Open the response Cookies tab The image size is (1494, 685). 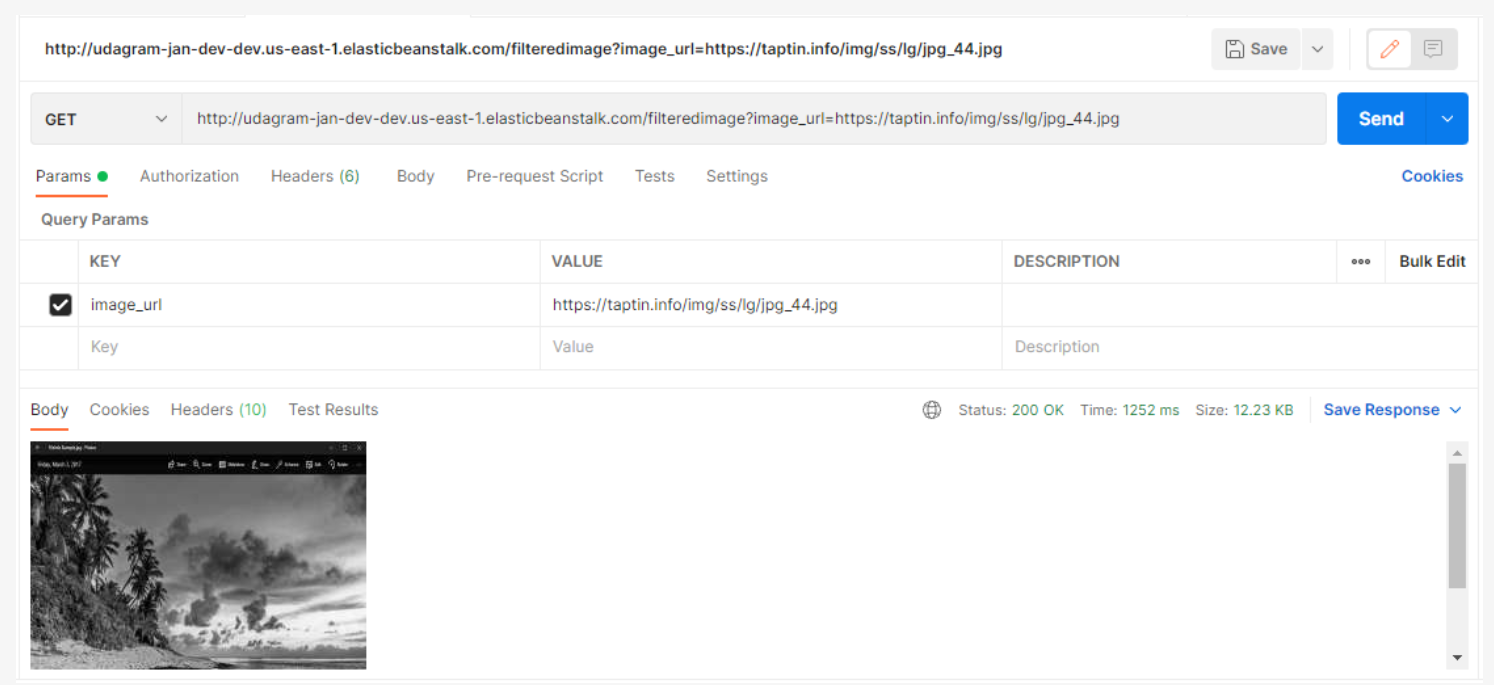coord(119,410)
